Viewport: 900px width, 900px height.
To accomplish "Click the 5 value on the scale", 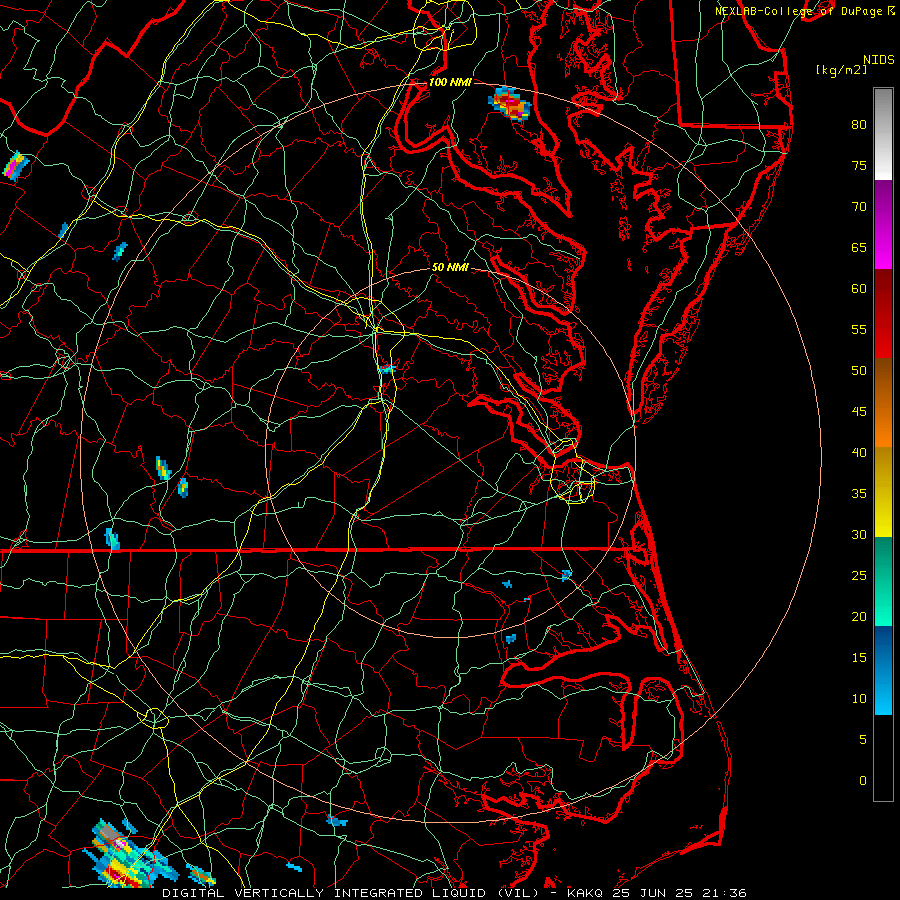I will 863,739.
